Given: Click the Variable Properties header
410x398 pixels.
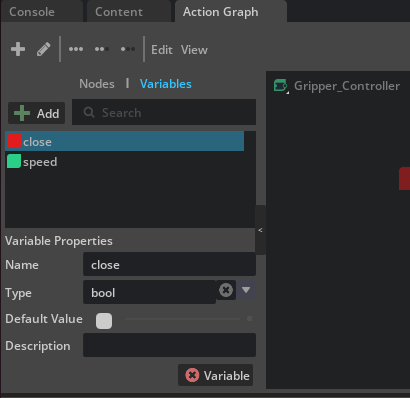Looking at the screenshot, I should point(59,241).
